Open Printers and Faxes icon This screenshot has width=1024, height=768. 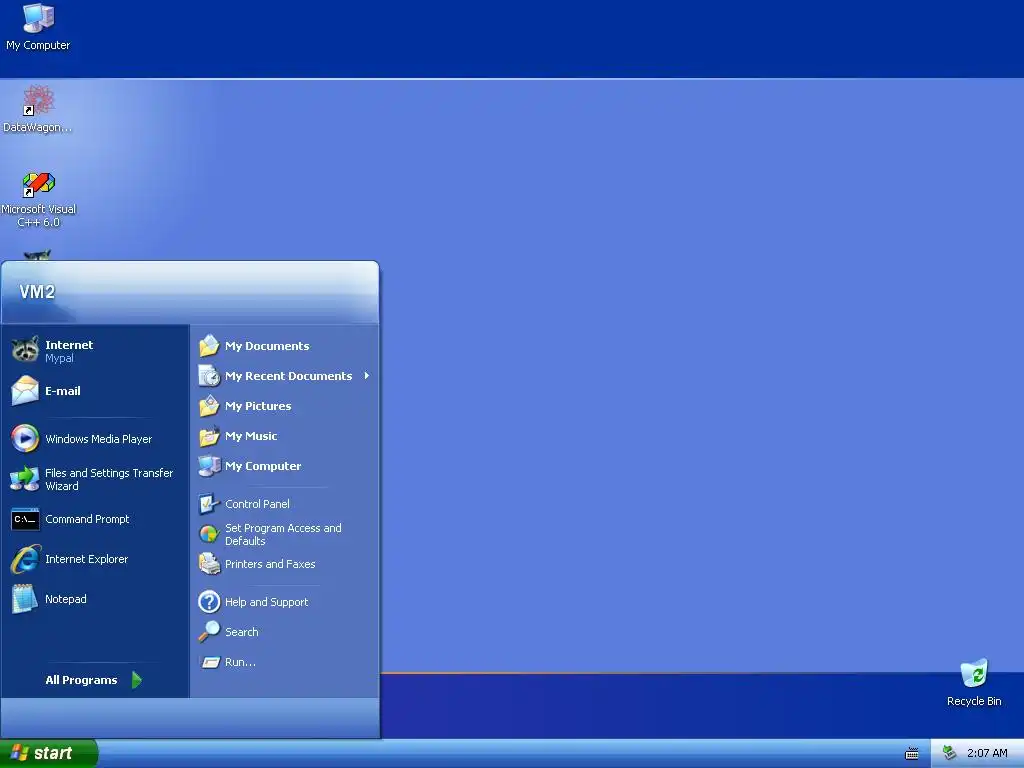tap(209, 564)
